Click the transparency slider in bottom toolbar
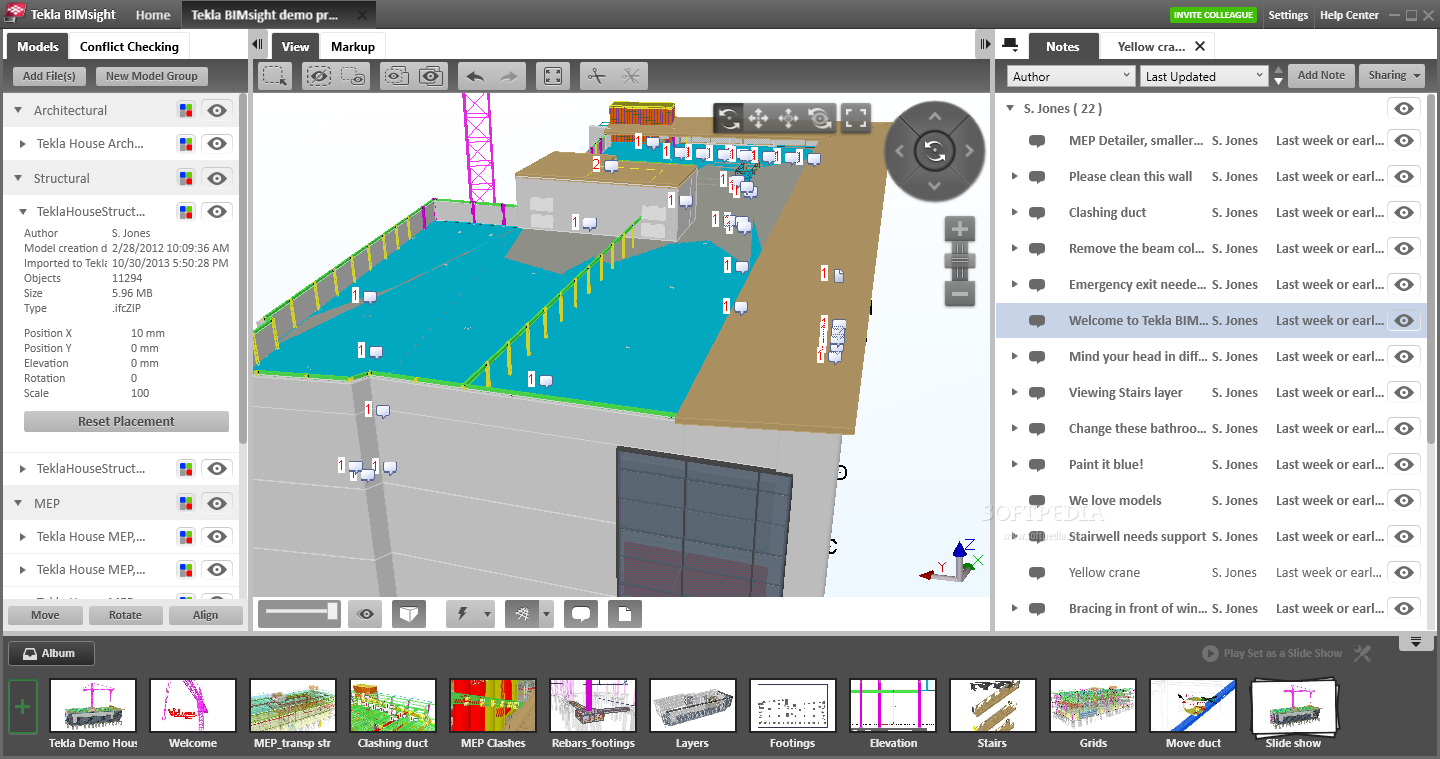 299,614
